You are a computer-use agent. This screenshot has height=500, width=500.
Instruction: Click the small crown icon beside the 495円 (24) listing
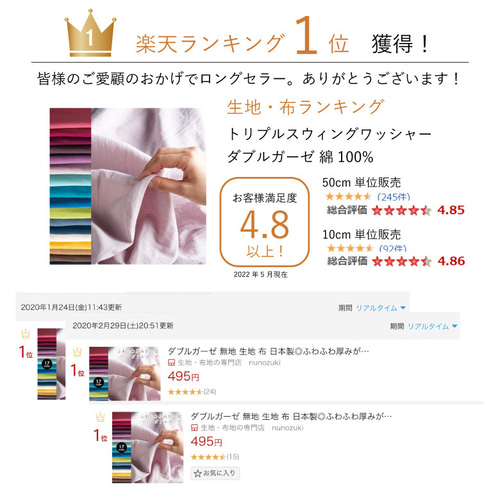[77, 352]
